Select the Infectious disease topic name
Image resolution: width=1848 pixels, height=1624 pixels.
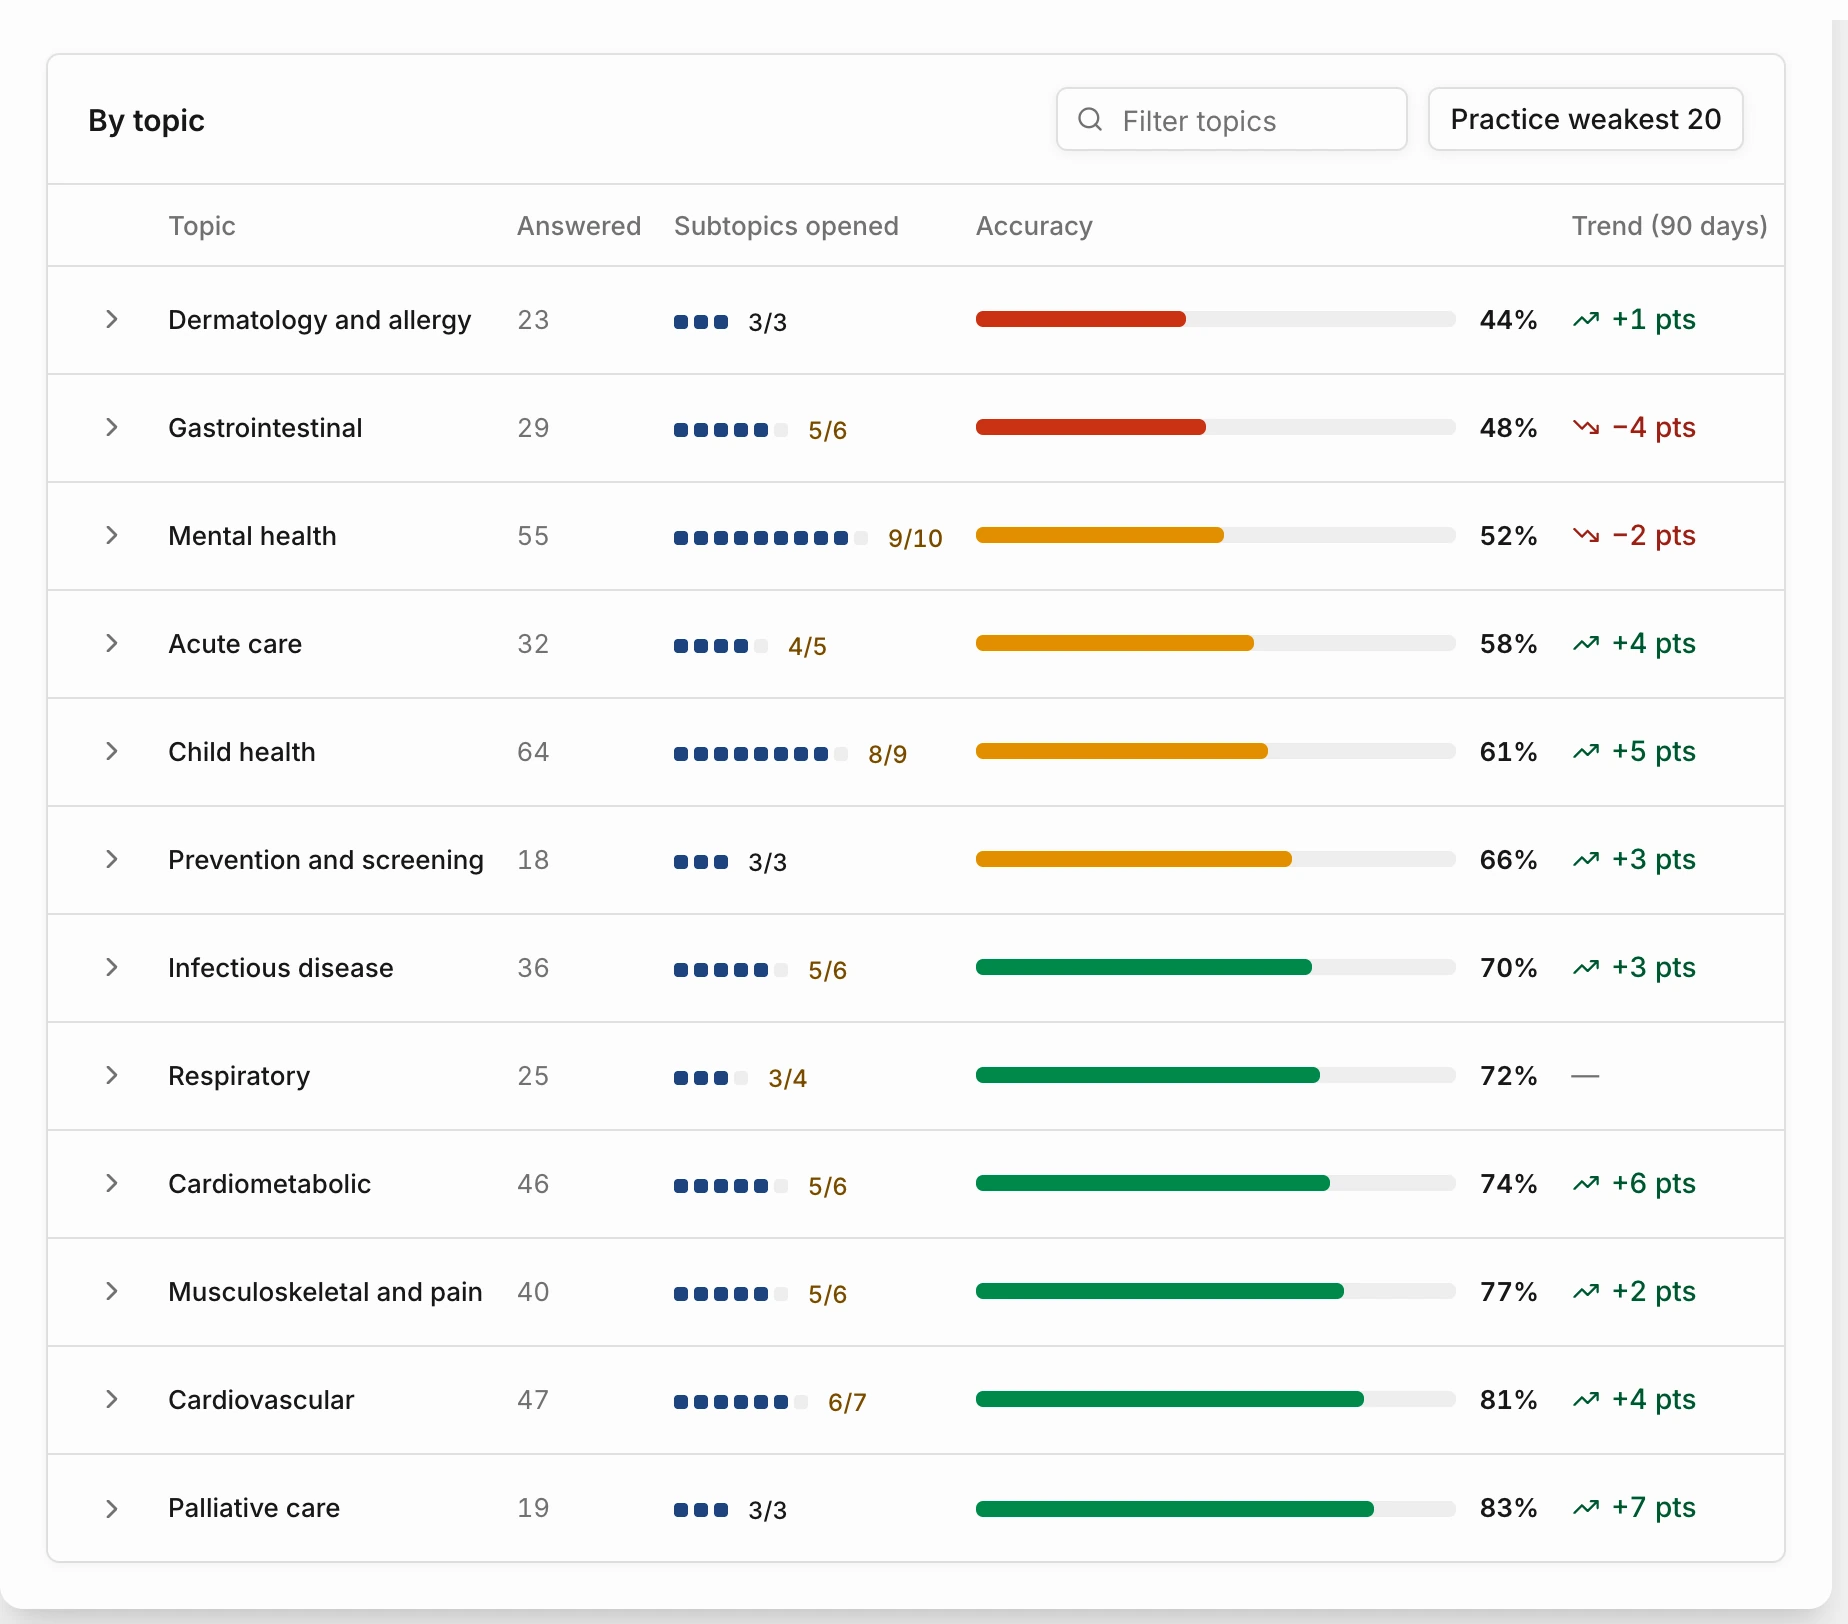281,968
